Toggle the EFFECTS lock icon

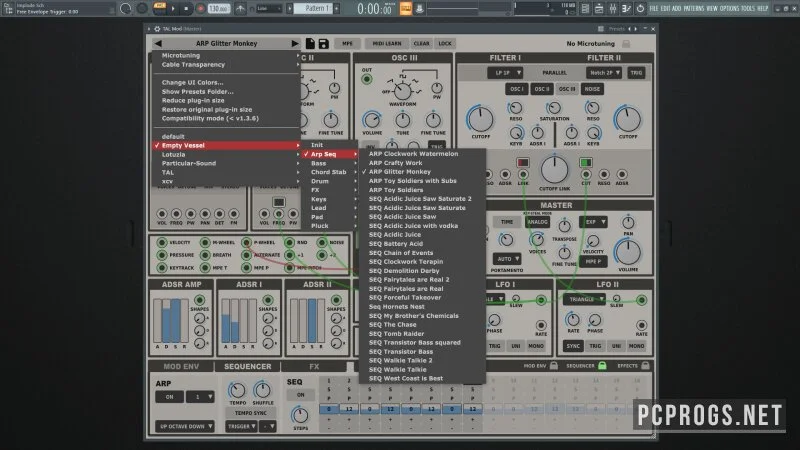click(645, 365)
